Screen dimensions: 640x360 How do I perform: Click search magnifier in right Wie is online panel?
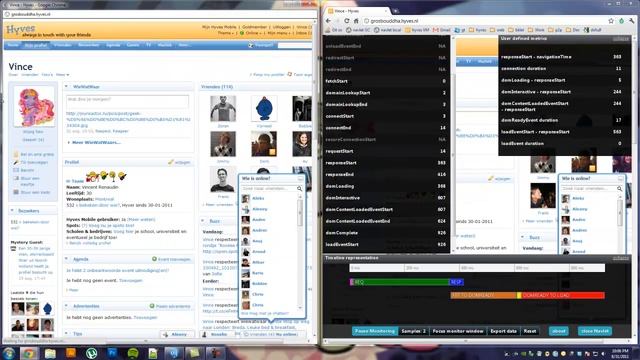pyautogui.click(x=620, y=189)
